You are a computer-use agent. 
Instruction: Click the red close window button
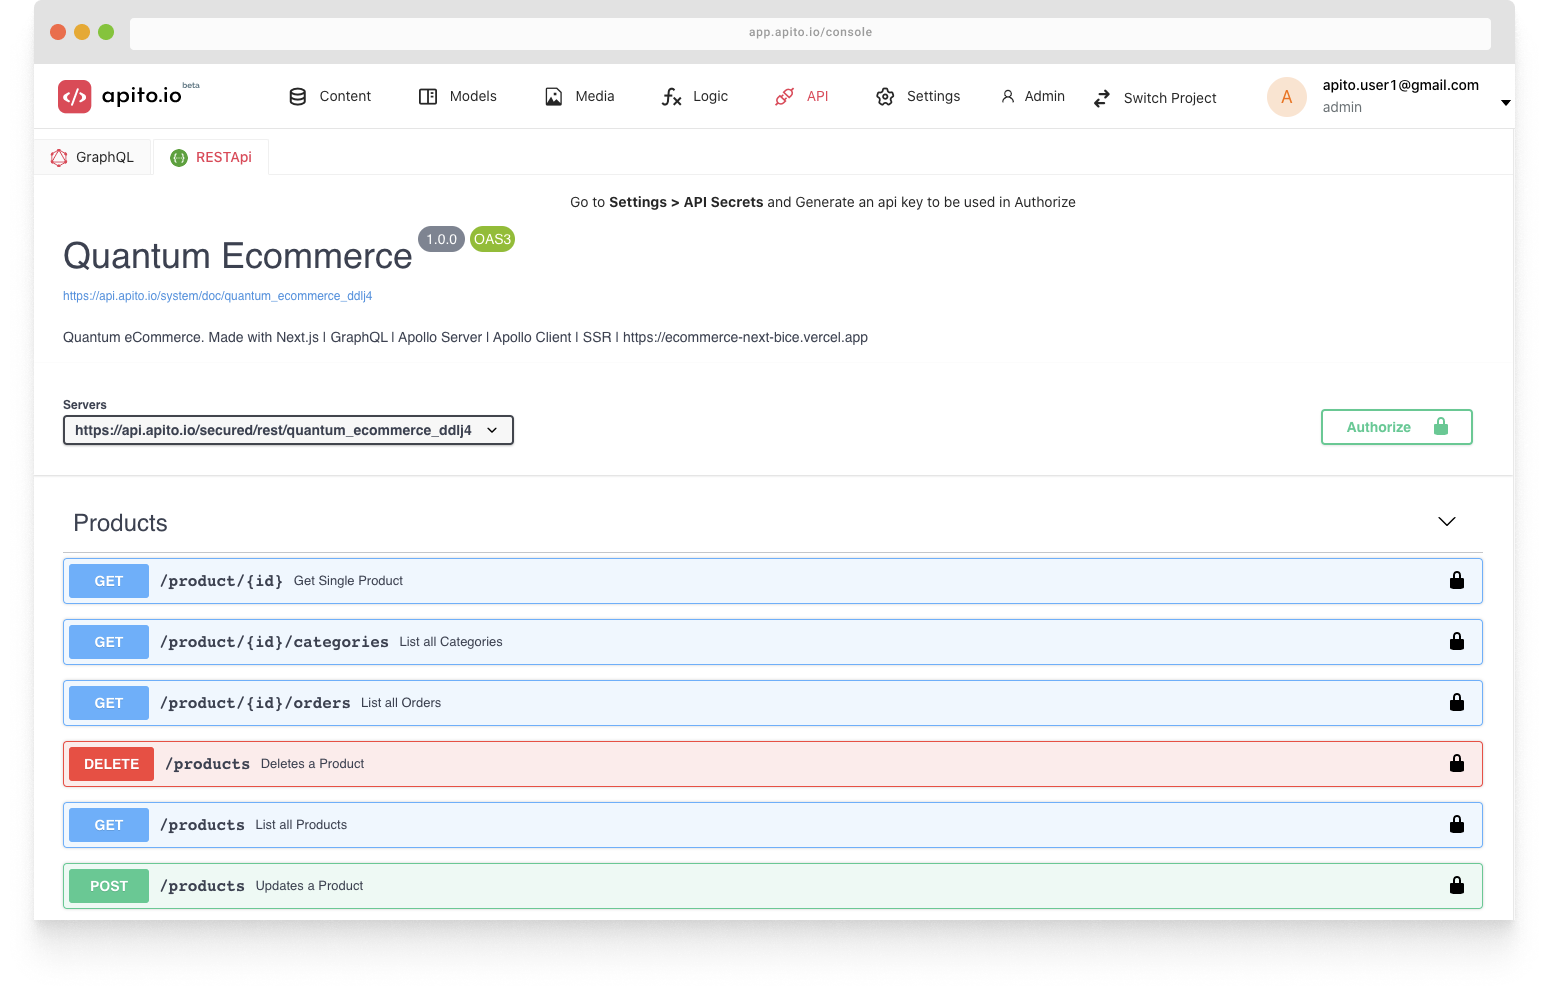pyautogui.click(x=58, y=32)
